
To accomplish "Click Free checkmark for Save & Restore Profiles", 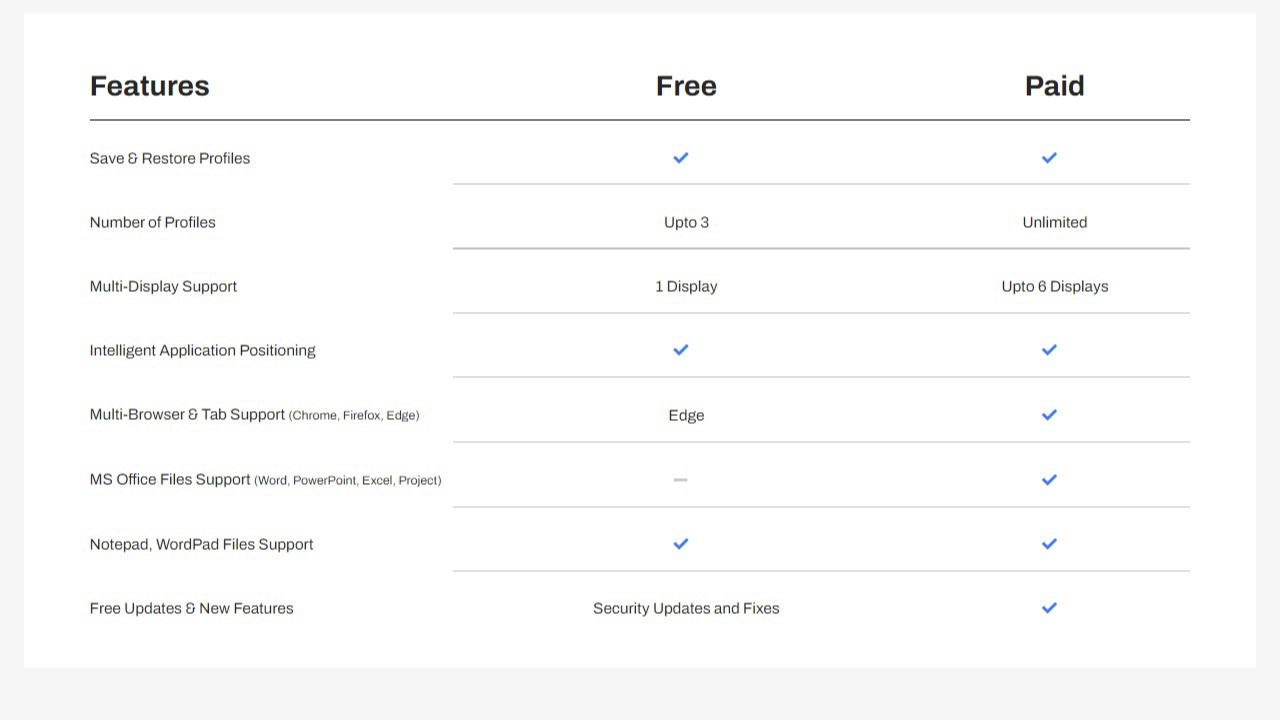I will click(681, 158).
